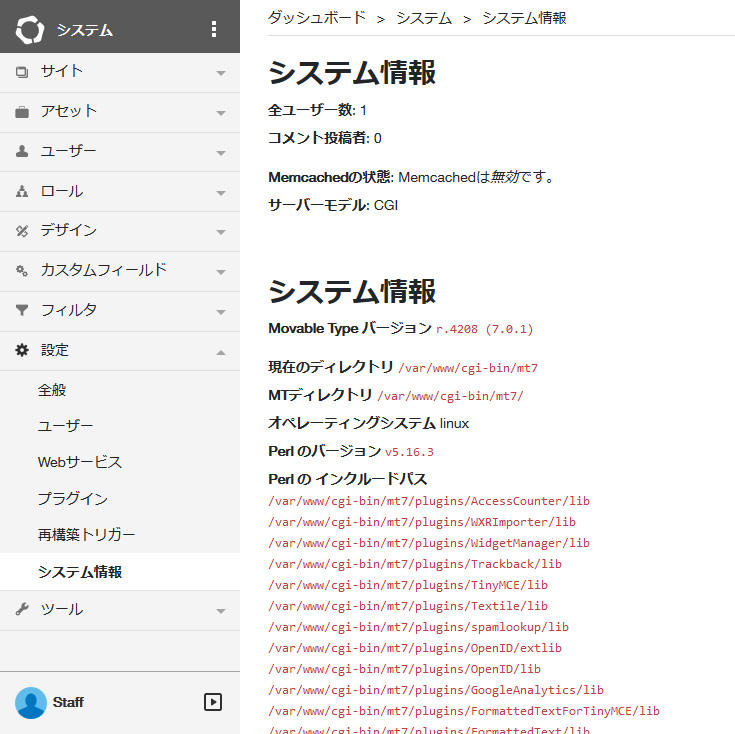Click the デザイン menu label
The image size is (735, 734).
(68, 230)
